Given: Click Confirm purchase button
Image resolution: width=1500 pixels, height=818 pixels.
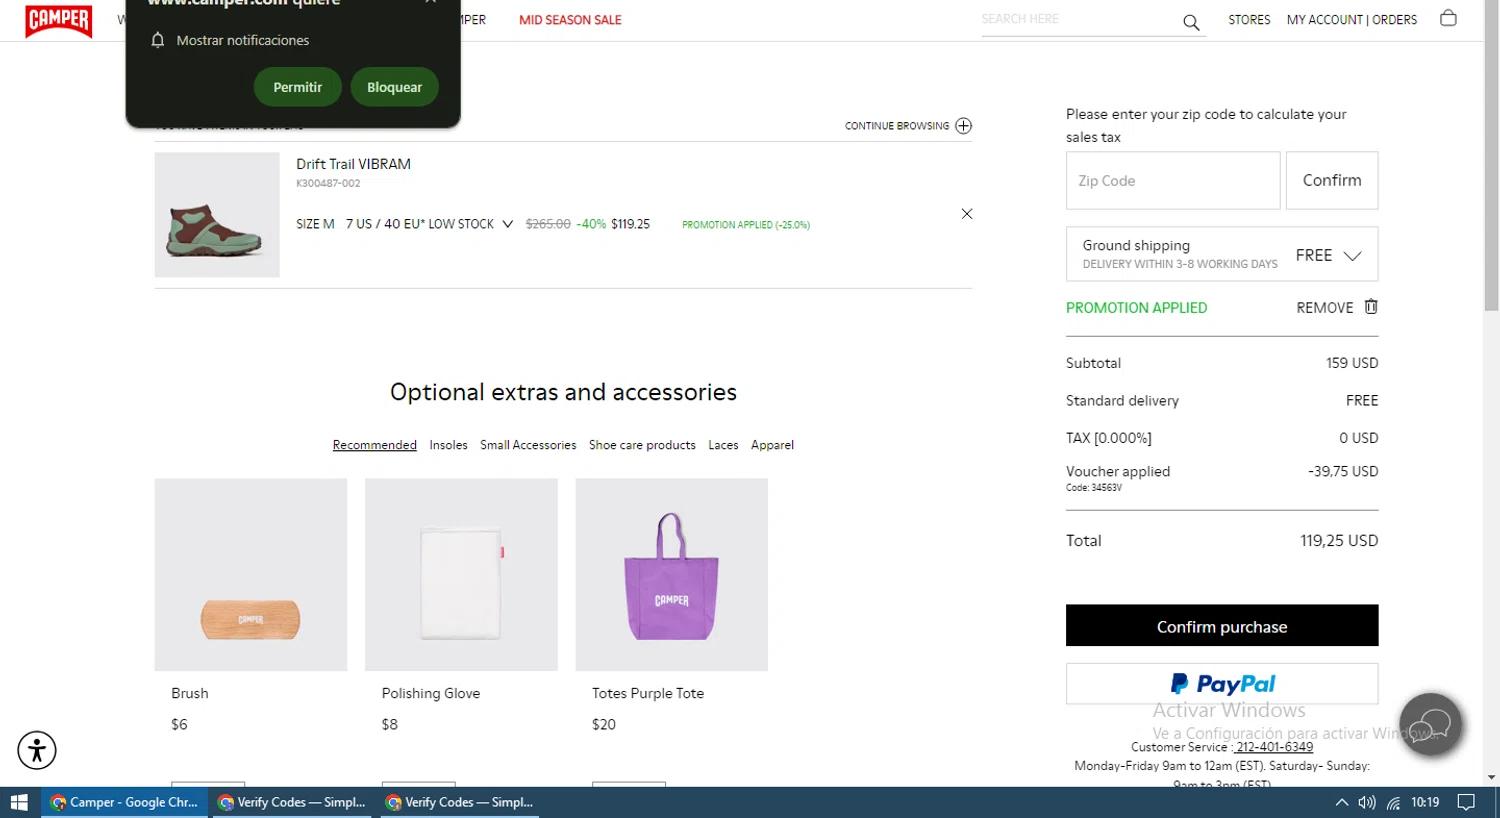Looking at the screenshot, I should tap(1222, 626).
